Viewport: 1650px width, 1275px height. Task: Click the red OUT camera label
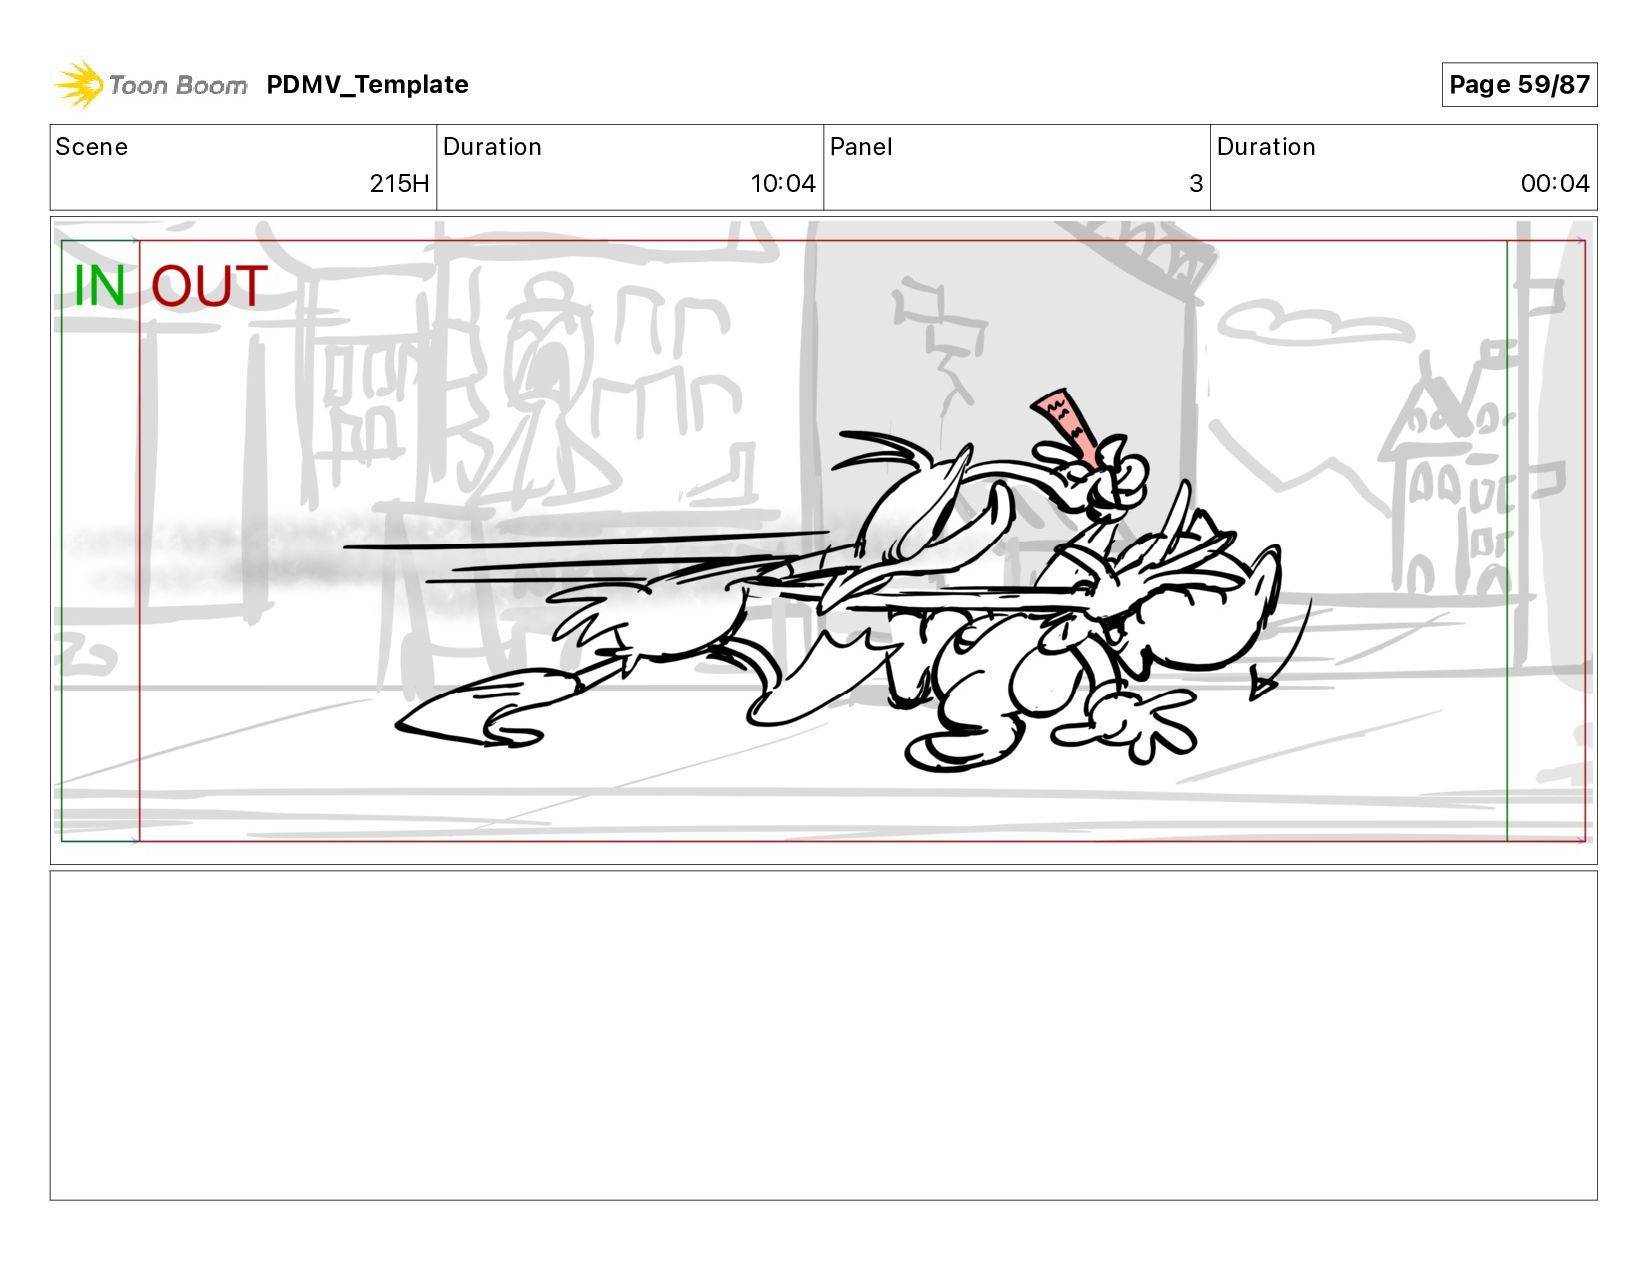(209, 286)
